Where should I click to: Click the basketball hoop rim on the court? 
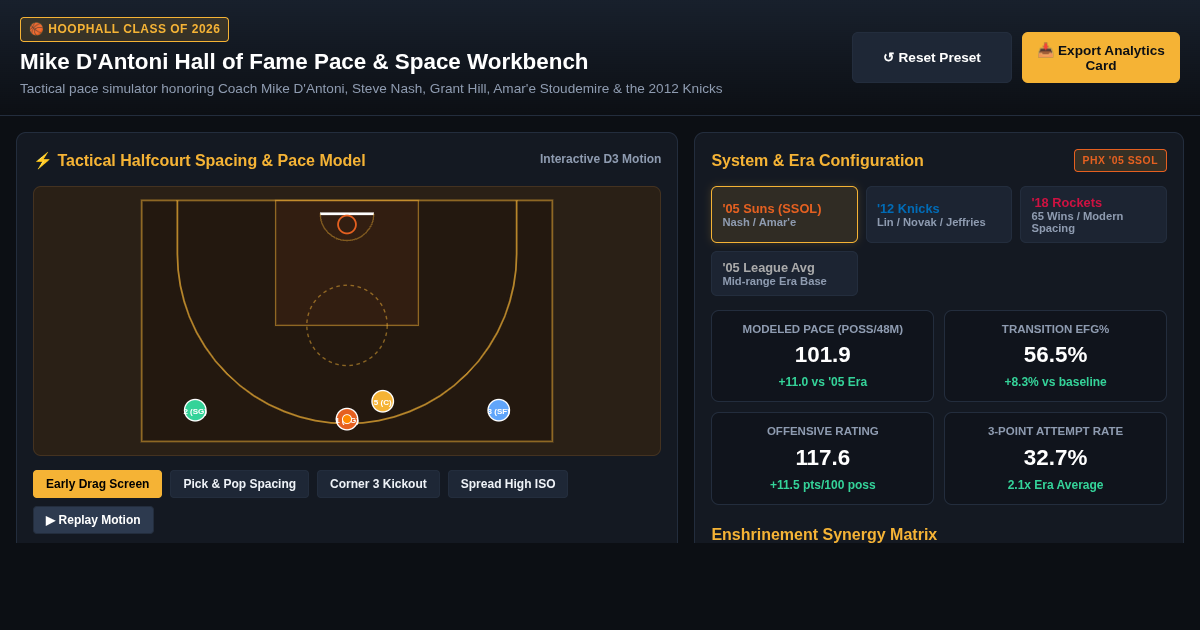click(x=347, y=224)
